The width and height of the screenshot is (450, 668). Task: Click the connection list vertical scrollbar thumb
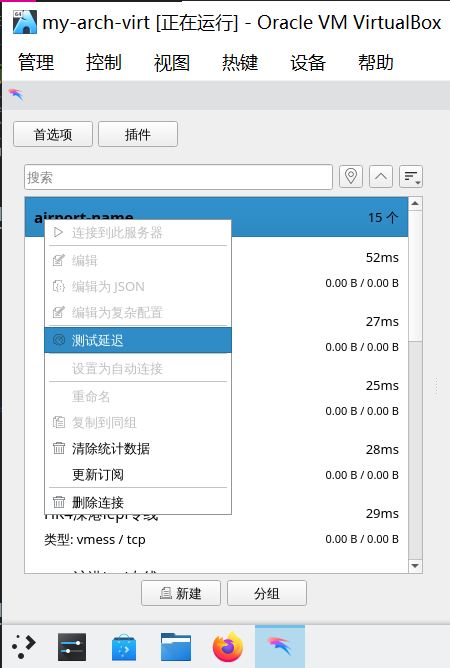tap(415, 276)
